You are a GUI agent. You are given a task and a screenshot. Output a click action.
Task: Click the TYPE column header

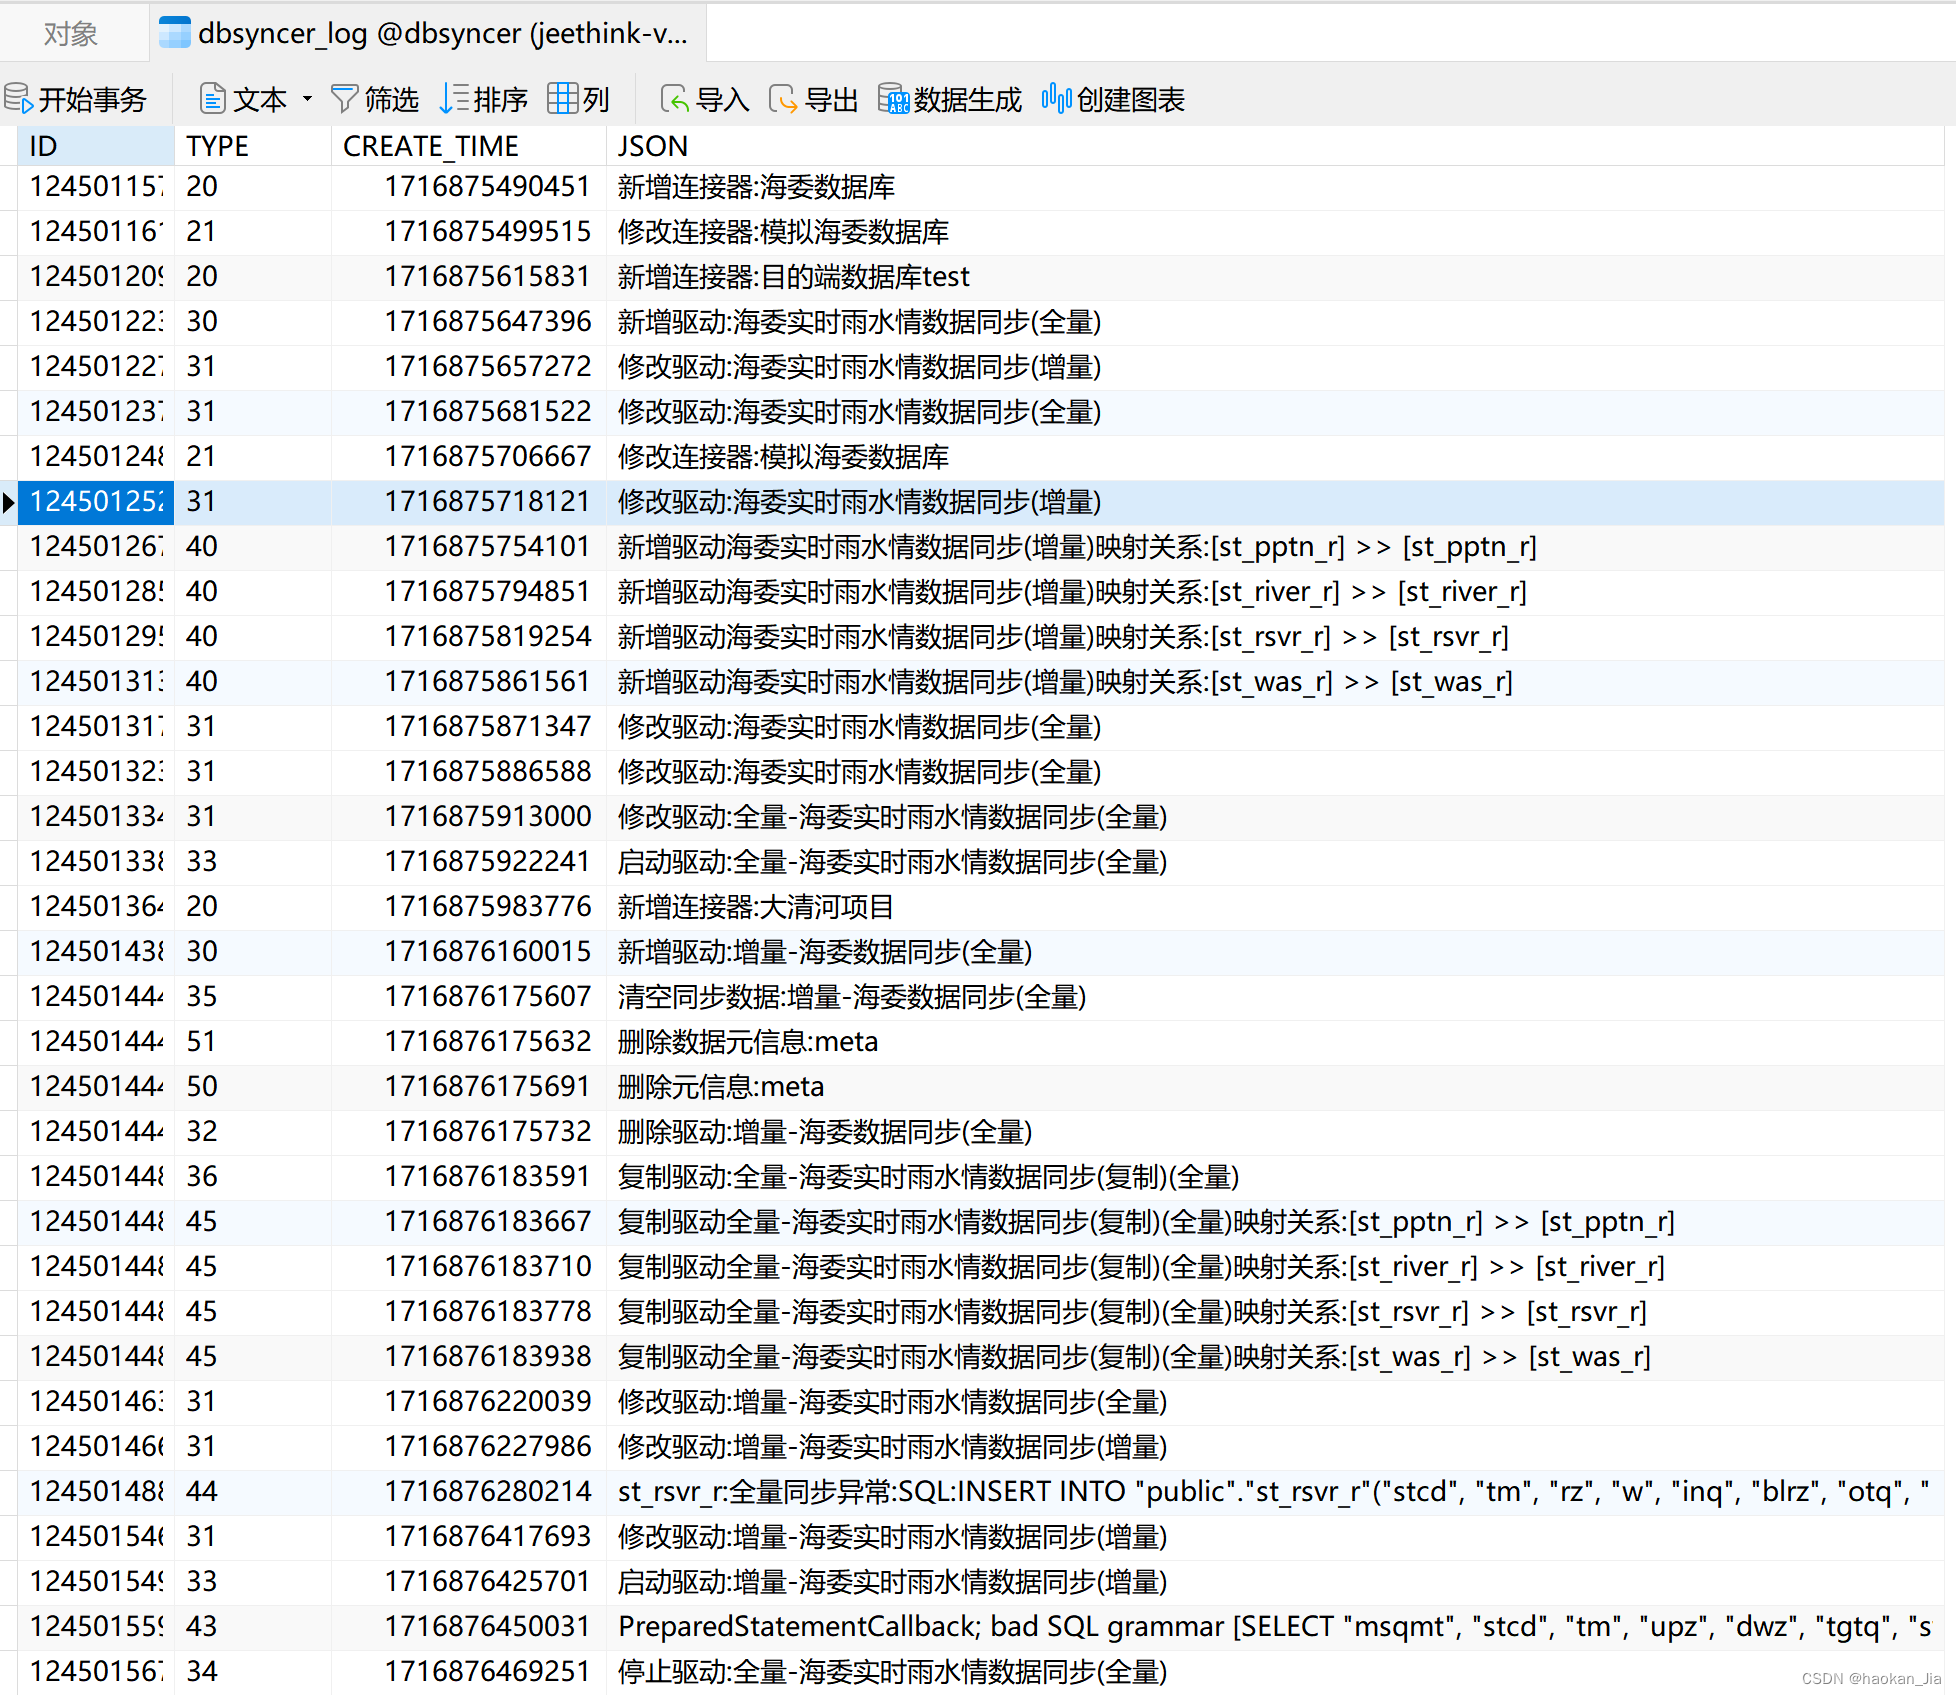(x=217, y=146)
